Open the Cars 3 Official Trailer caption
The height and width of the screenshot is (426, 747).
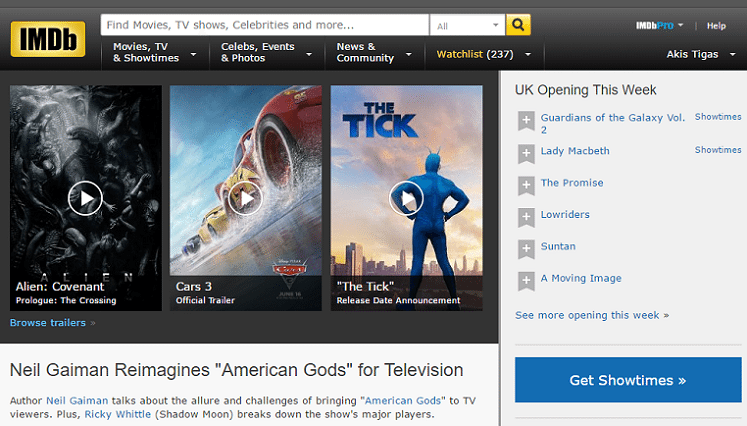pyautogui.click(x=205, y=293)
